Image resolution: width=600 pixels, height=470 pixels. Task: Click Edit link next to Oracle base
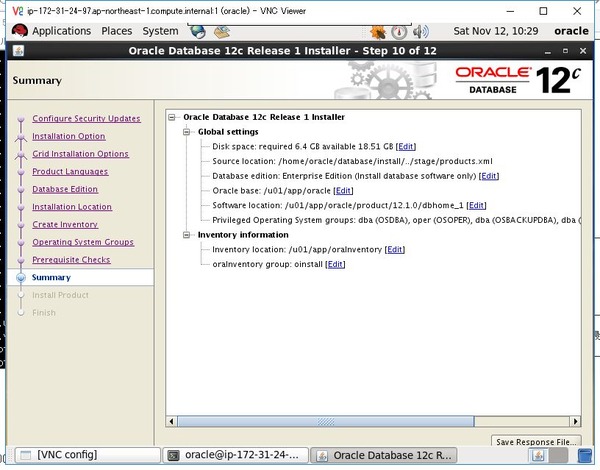(x=343, y=191)
